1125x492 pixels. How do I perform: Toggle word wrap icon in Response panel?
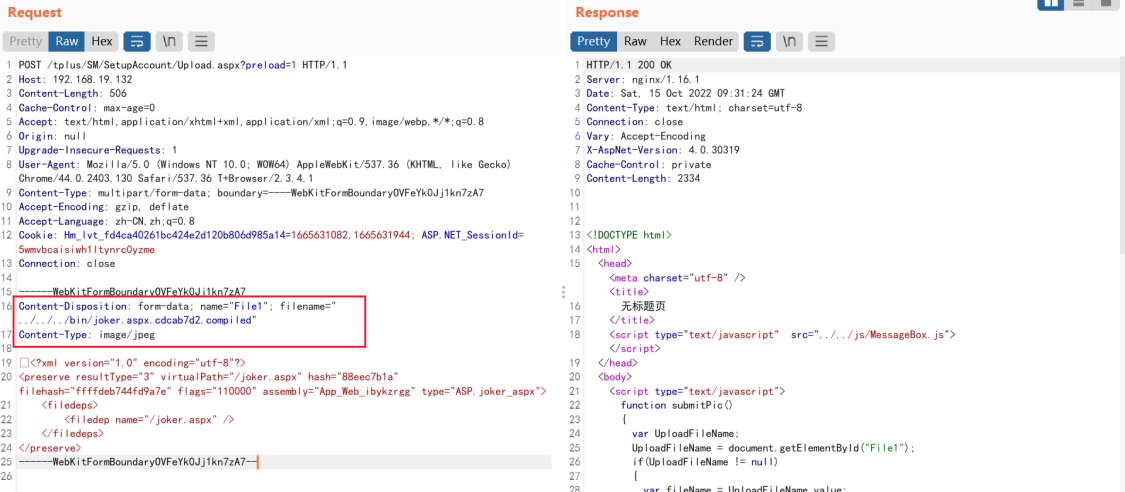tap(757, 42)
